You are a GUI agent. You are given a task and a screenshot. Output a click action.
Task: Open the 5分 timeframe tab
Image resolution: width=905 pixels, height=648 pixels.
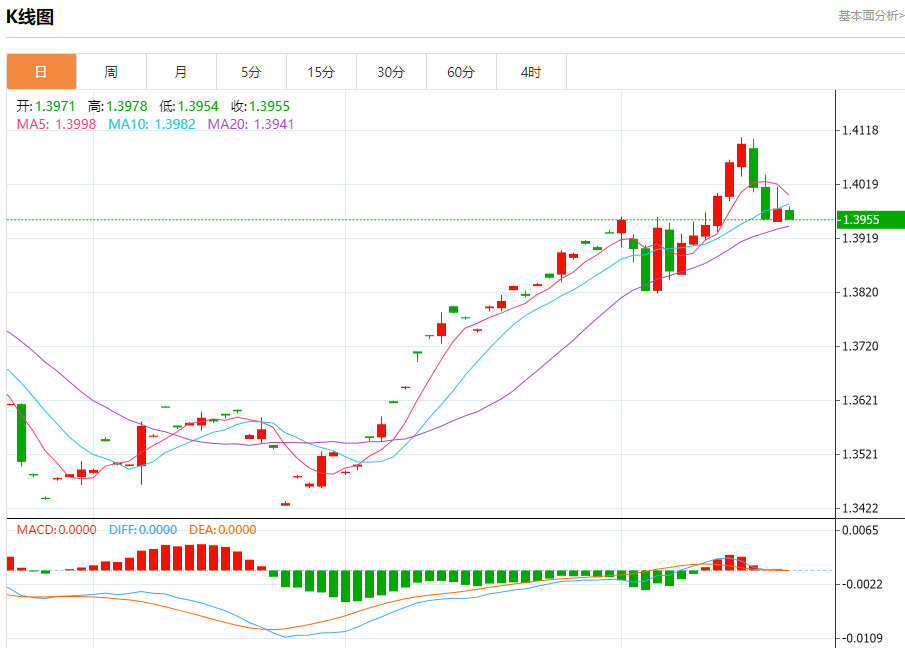pos(251,72)
